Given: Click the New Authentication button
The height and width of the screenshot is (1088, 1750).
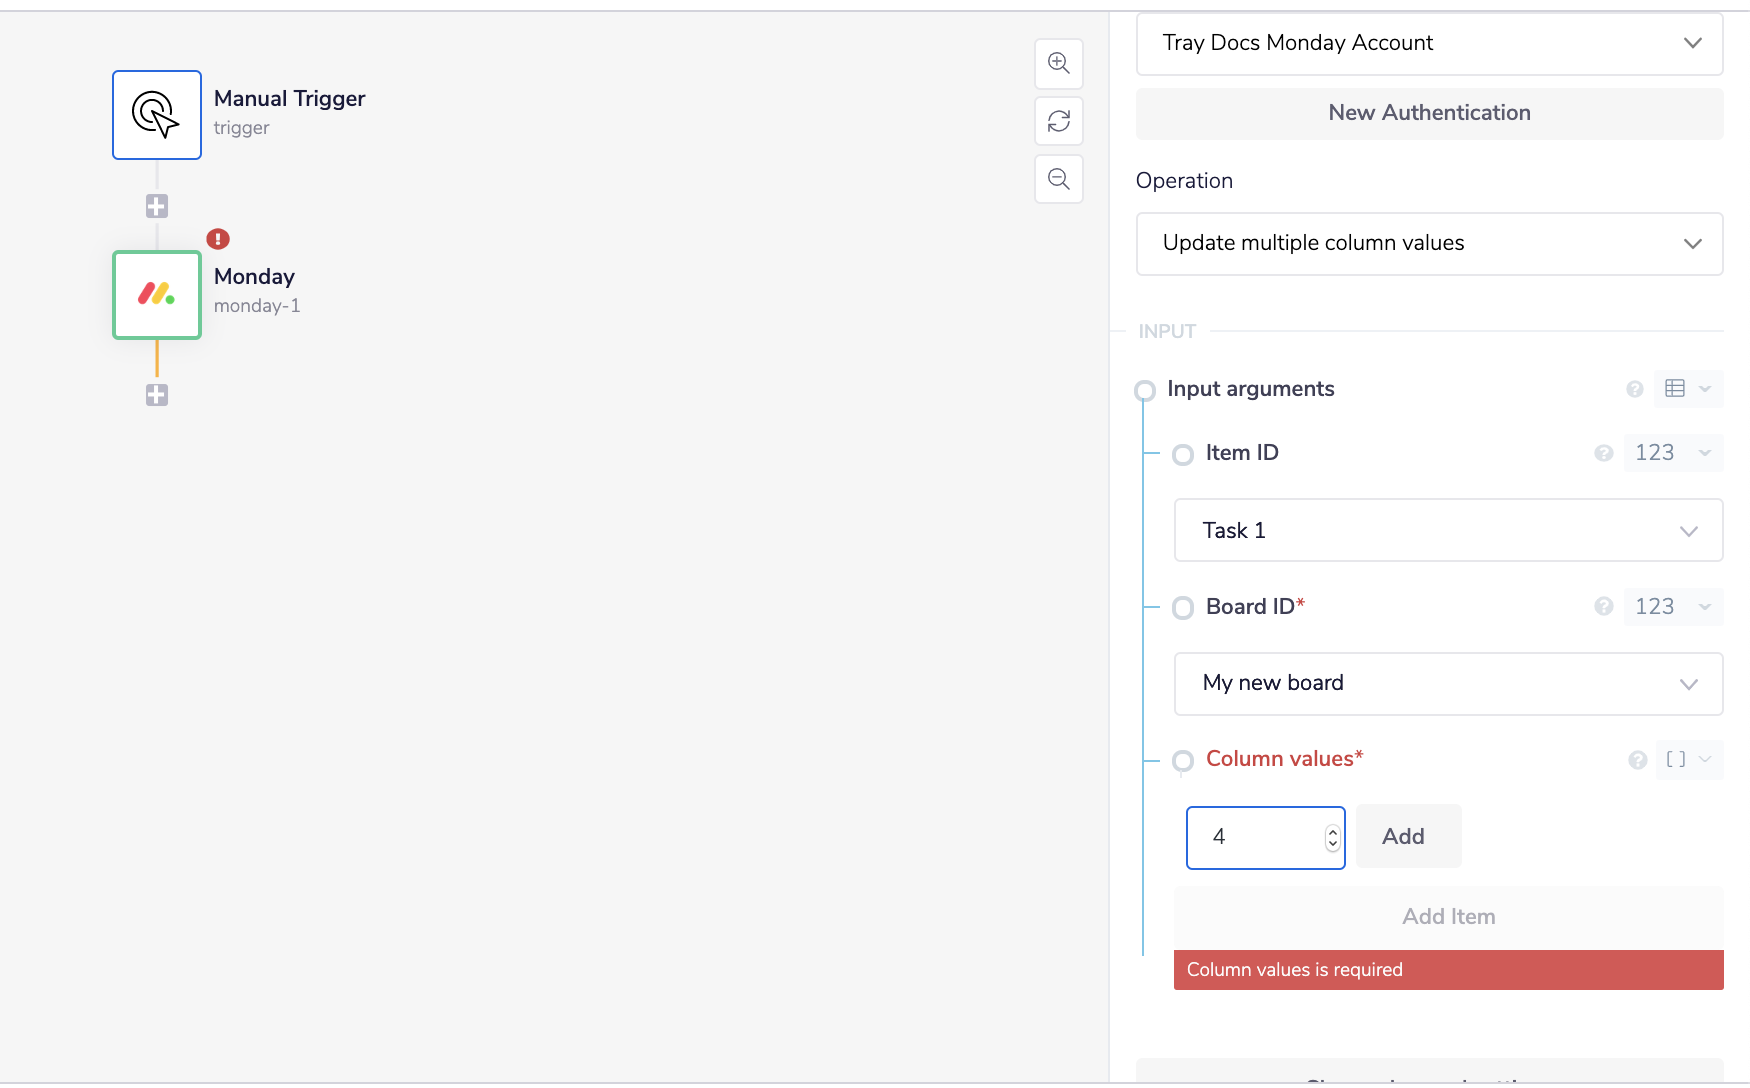Looking at the screenshot, I should pyautogui.click(x=1429, y=113).
